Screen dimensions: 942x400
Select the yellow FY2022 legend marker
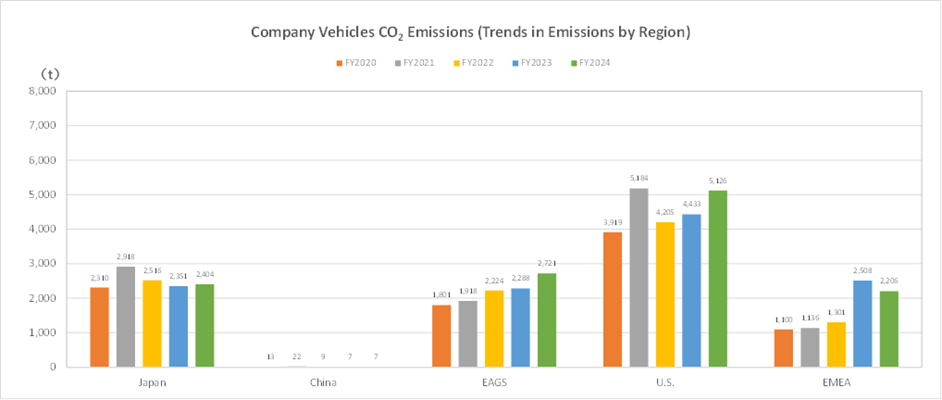click(455, 63)
